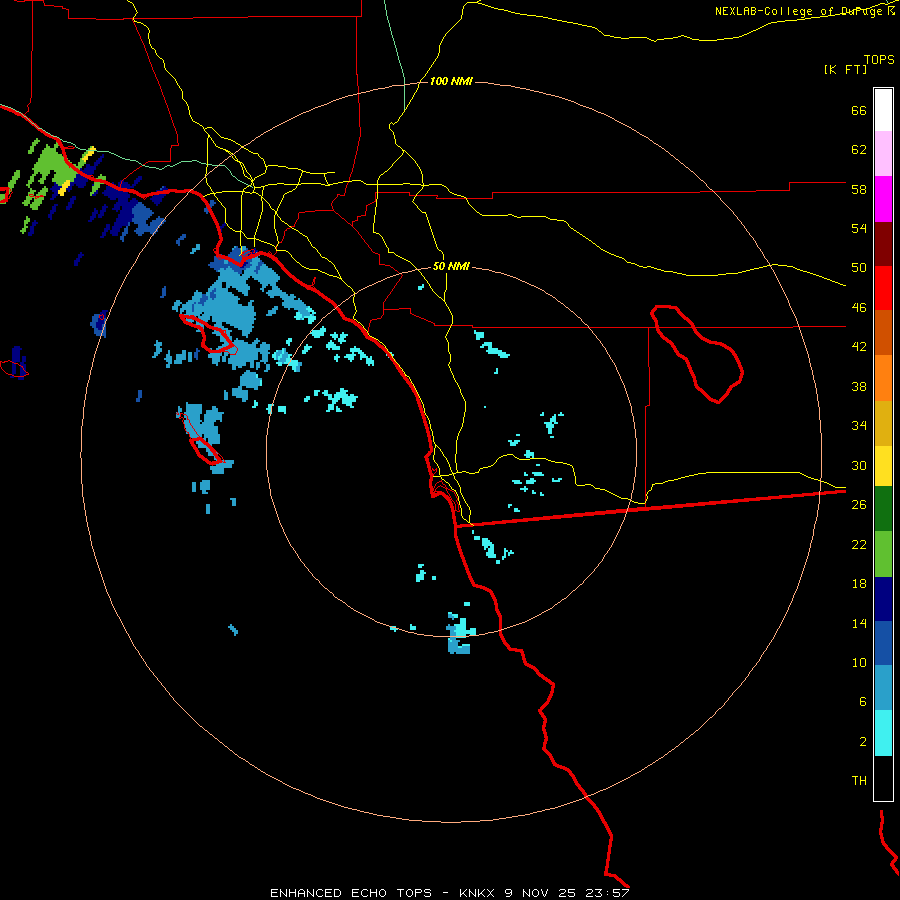The height and width of the screenshot is (900, 900).
Task: Click the 50 NMI range ring label
Action: (x=451, y=266)
